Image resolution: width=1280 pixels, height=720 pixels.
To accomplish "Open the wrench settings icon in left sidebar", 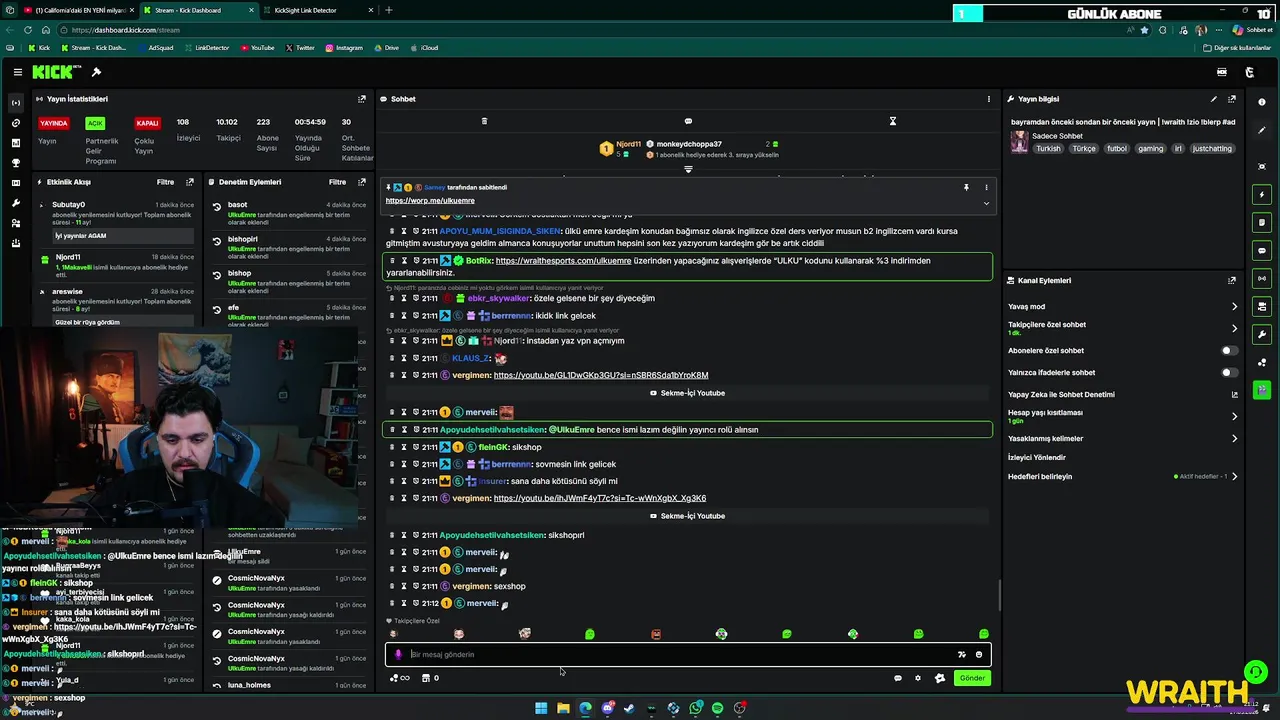I will (15, 203).
